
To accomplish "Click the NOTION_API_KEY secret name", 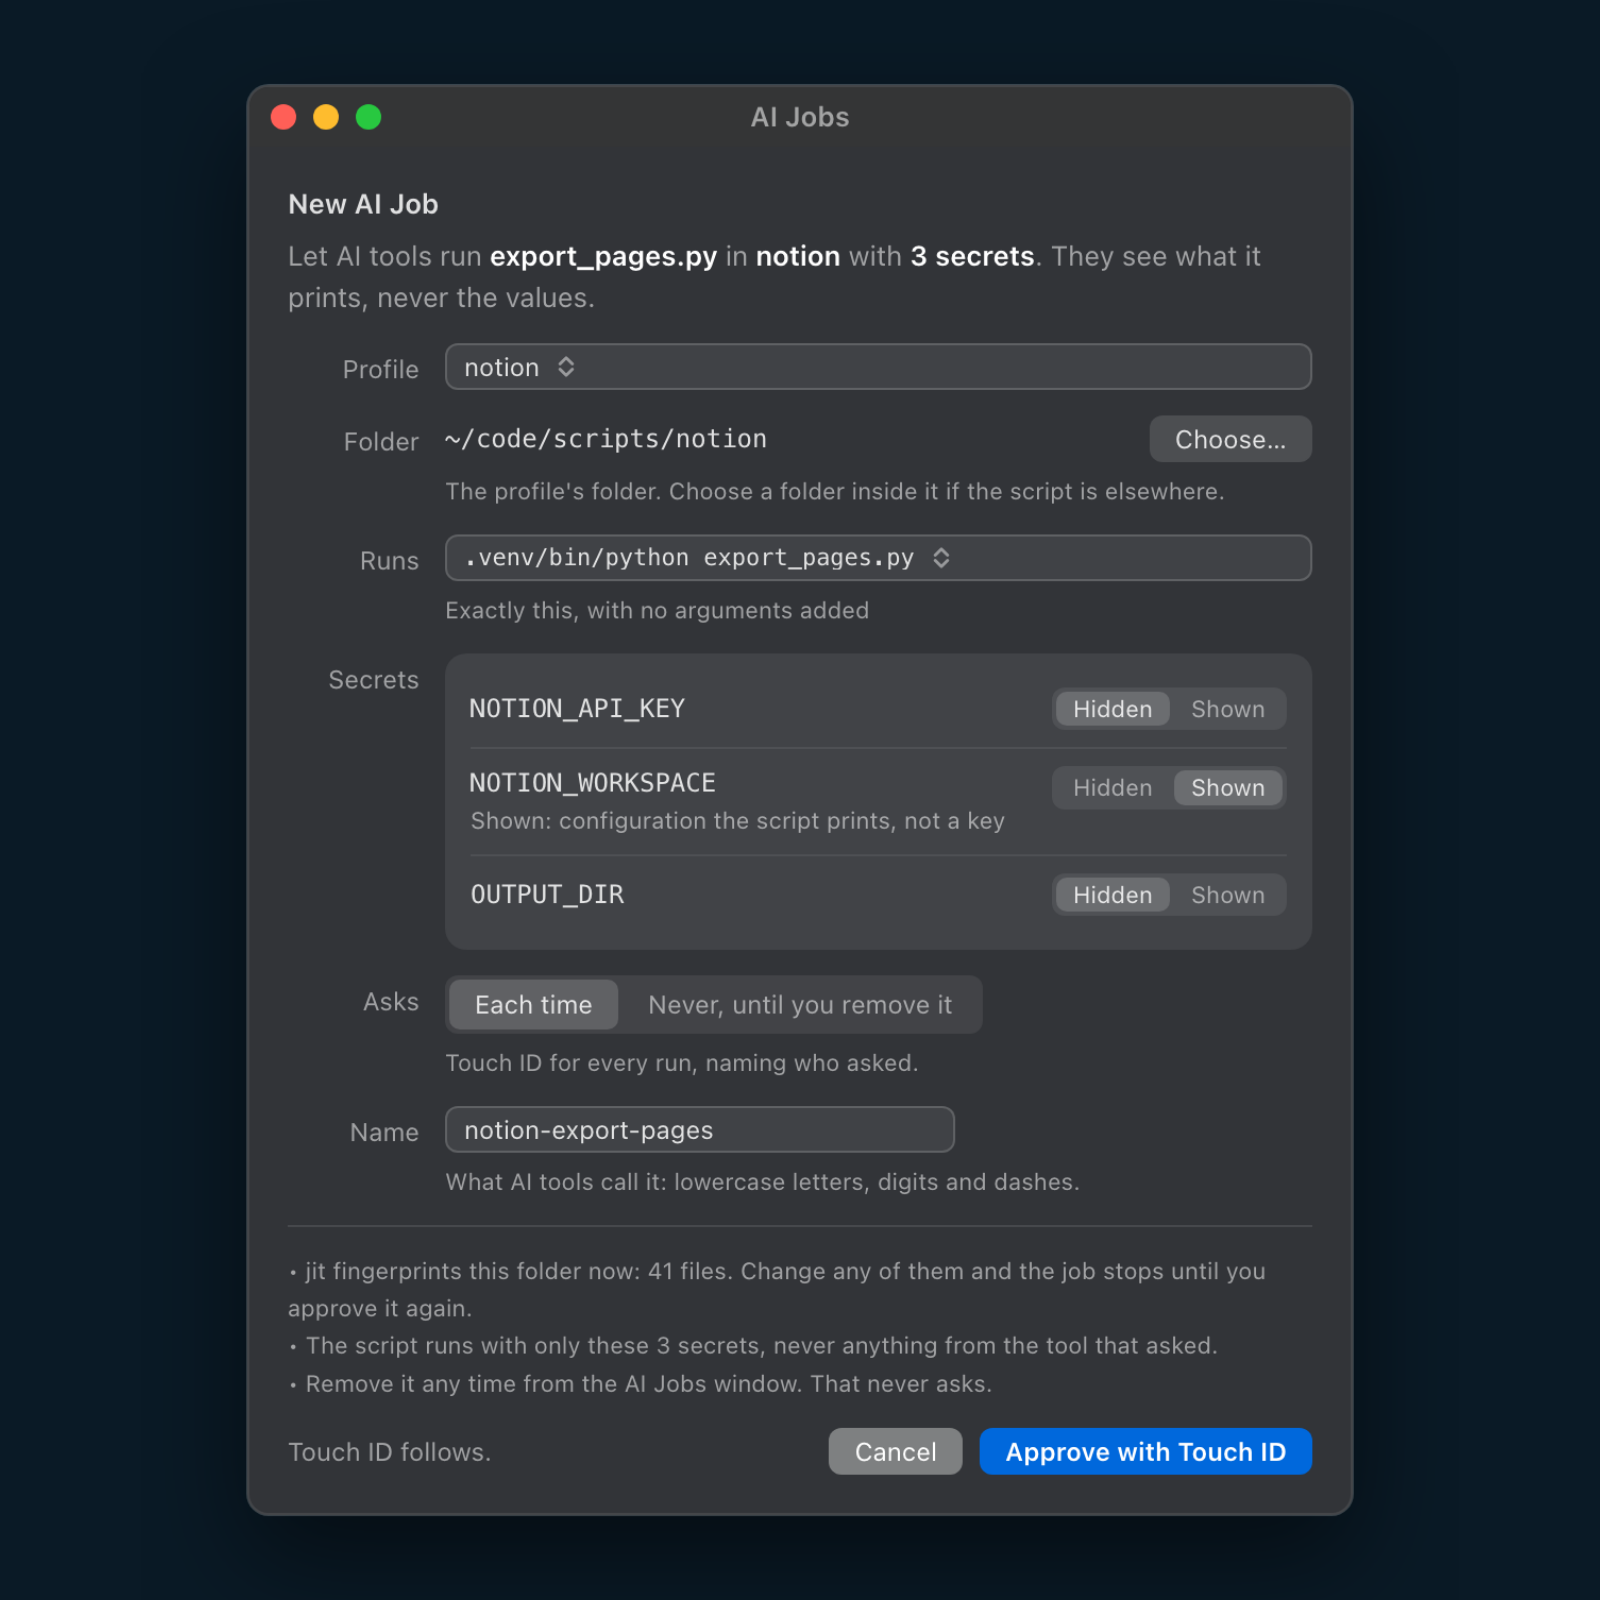I will (x=577, y=709).
